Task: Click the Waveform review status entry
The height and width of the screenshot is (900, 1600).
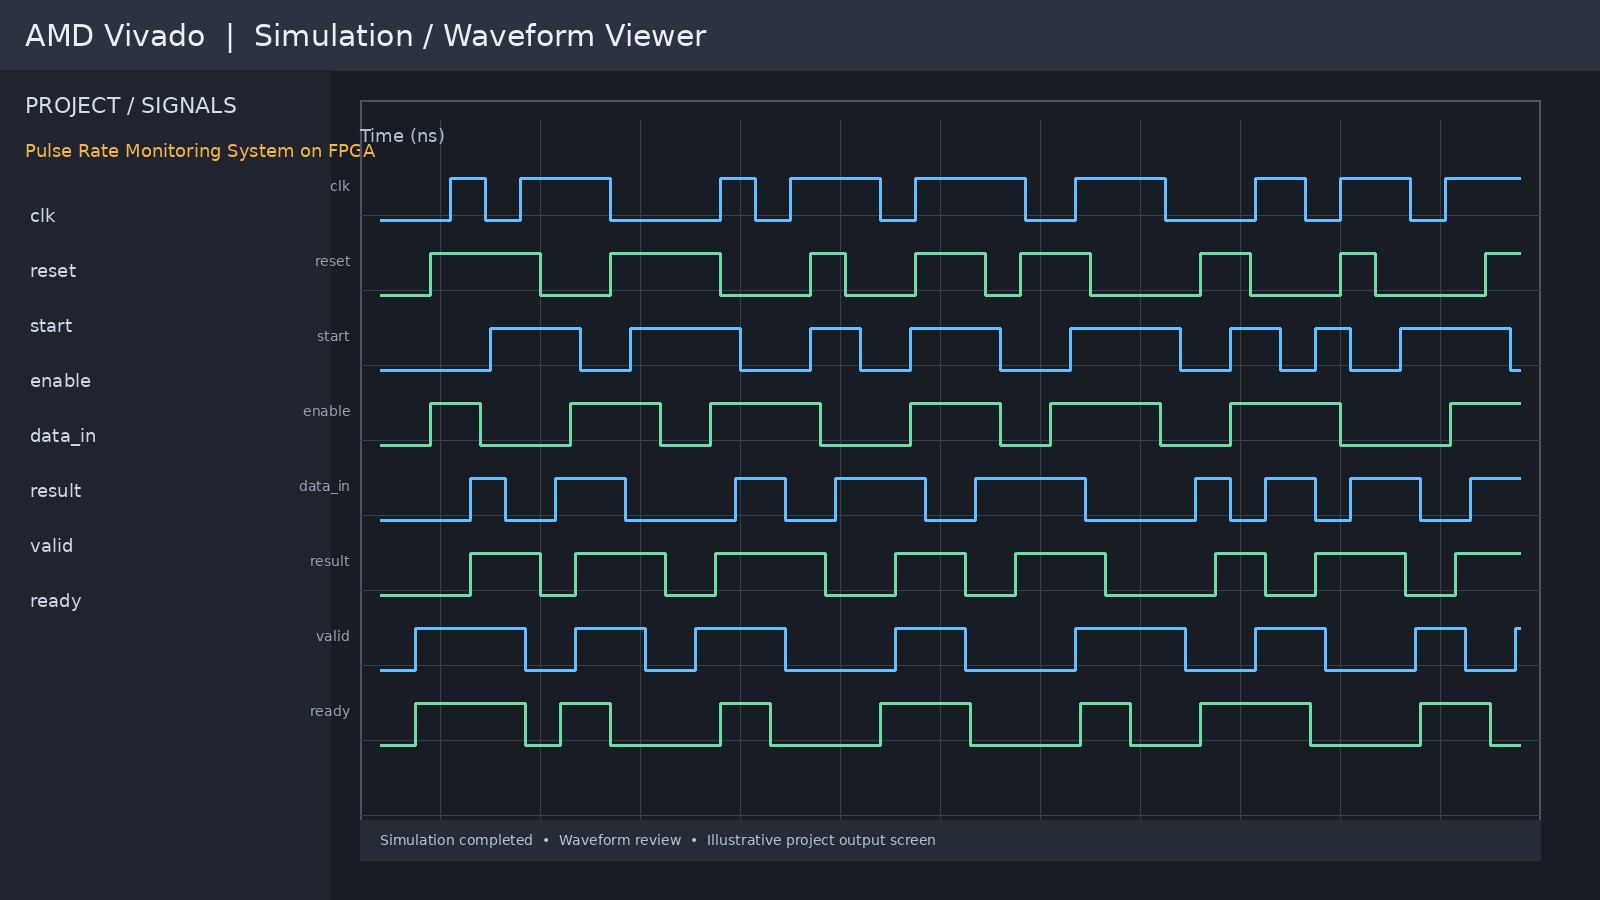Action: click(620, 840)
